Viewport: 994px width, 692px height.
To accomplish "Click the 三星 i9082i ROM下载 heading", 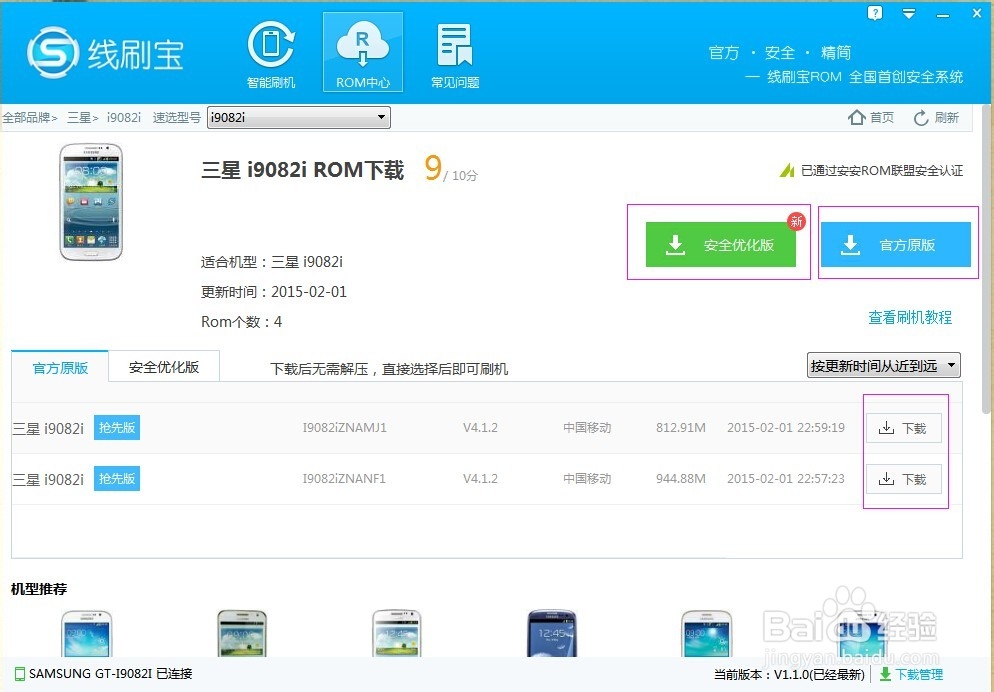I will coord(302,170).
